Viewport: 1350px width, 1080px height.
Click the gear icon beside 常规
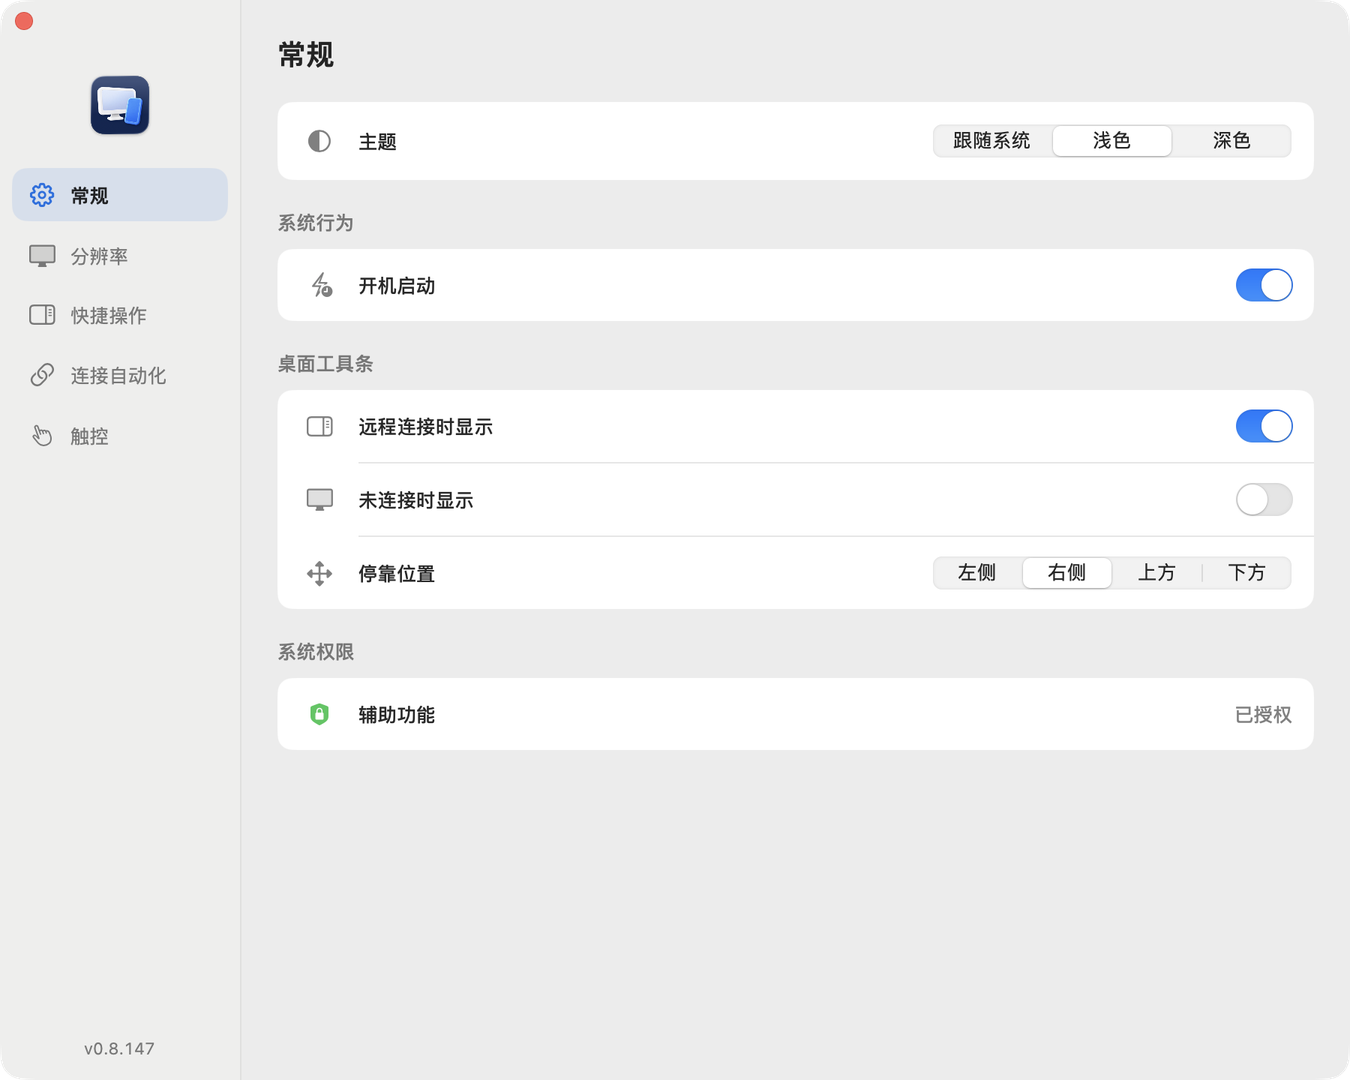pos(42,195)
